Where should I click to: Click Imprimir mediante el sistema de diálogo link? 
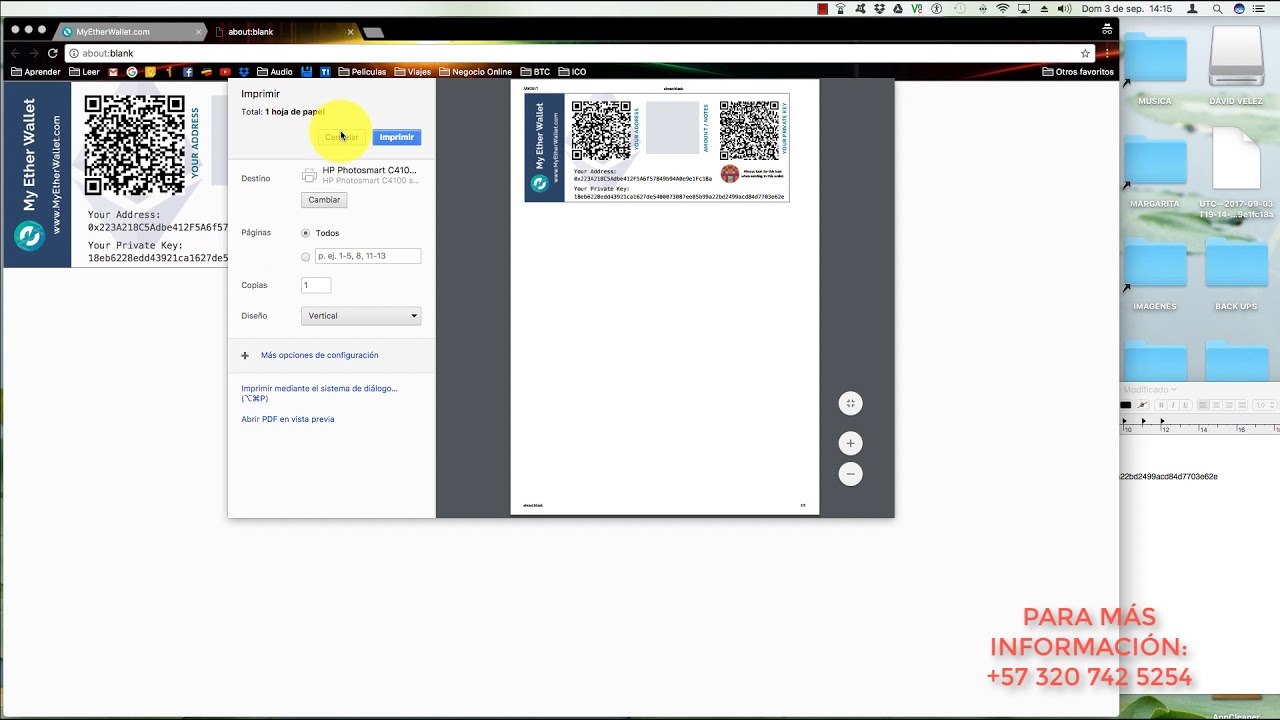319,393
